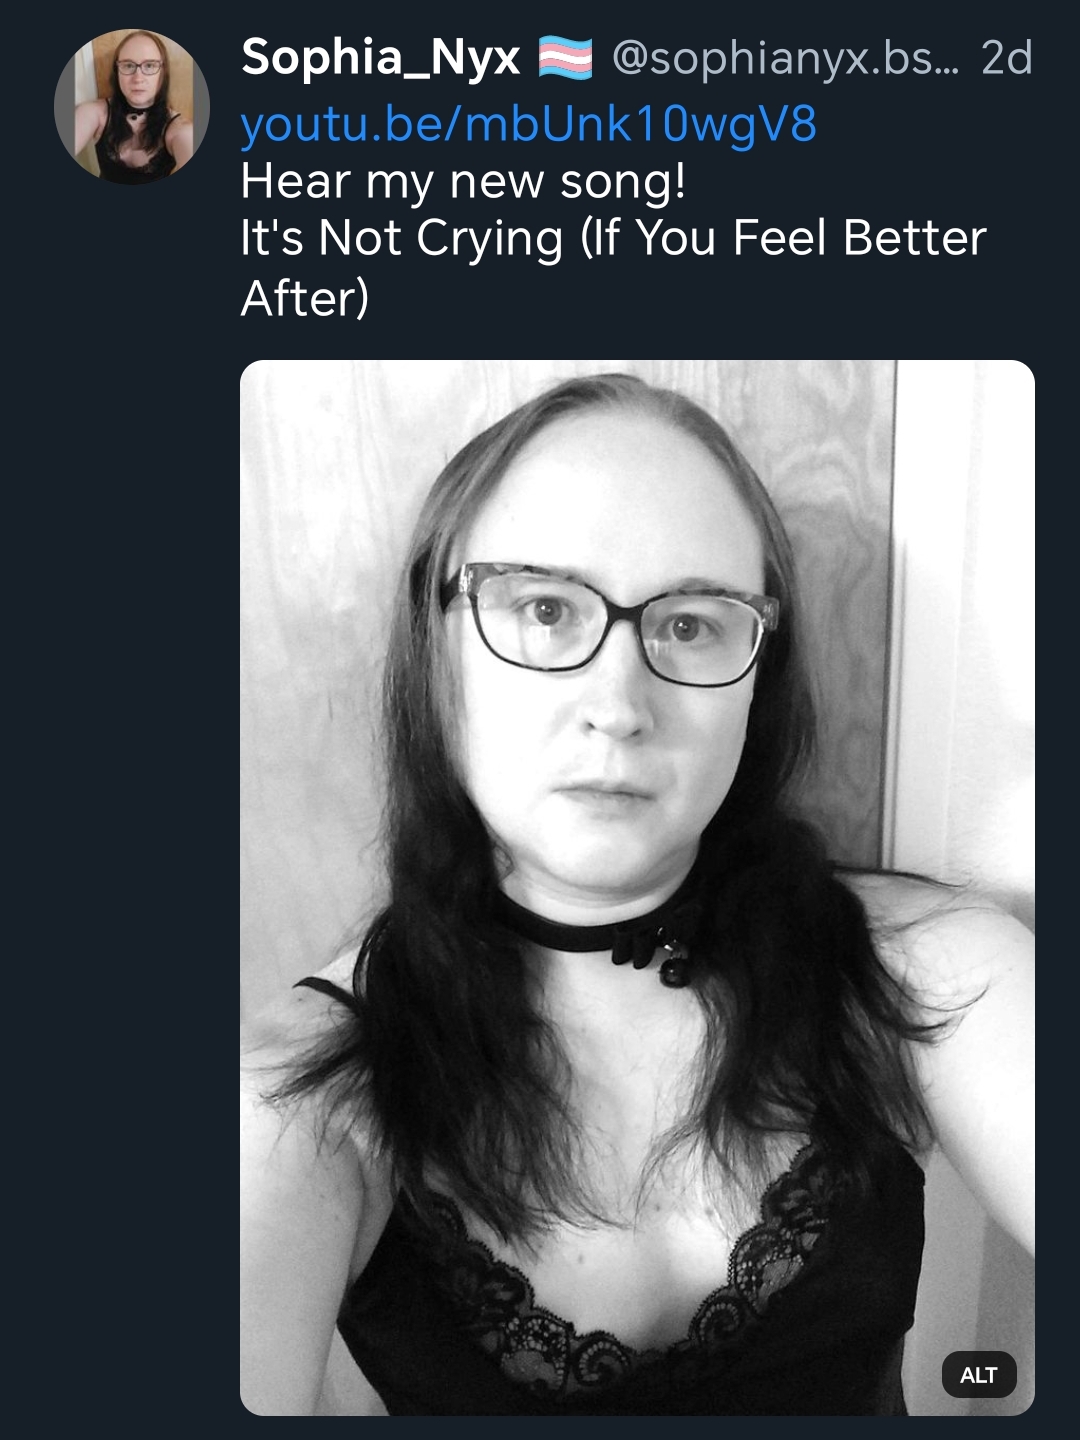Click the 2d post timestamp
The height and width of the screenshot is (1440, 1080).
click(1006, 58)
